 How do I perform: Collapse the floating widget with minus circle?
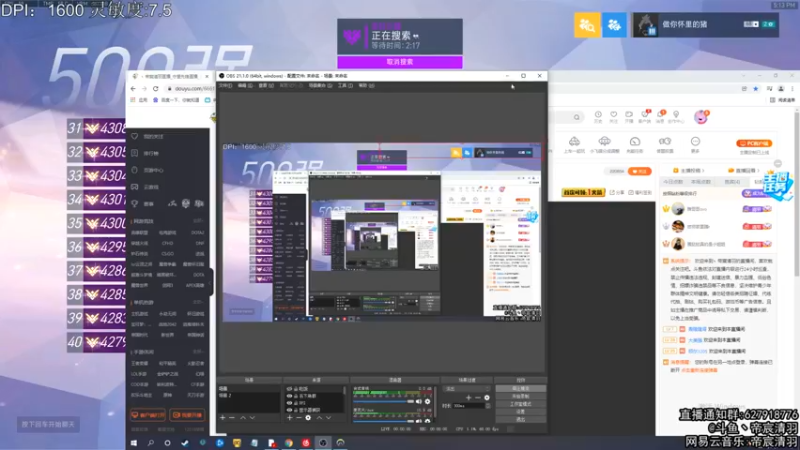coord(778,163)
